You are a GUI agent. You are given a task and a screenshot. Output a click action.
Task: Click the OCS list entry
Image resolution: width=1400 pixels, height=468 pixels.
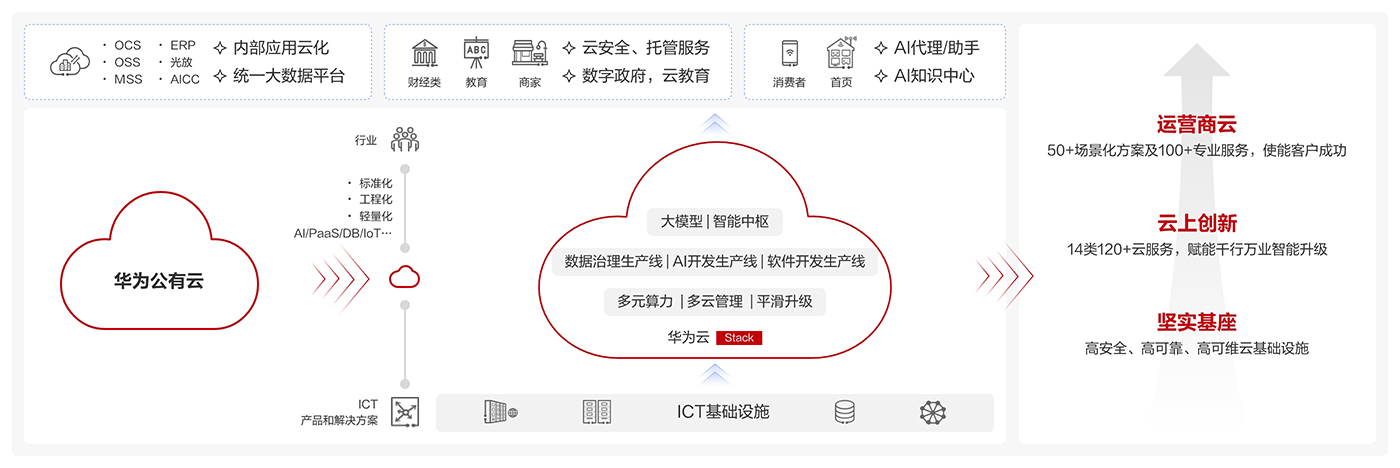[x=127, y=45]
